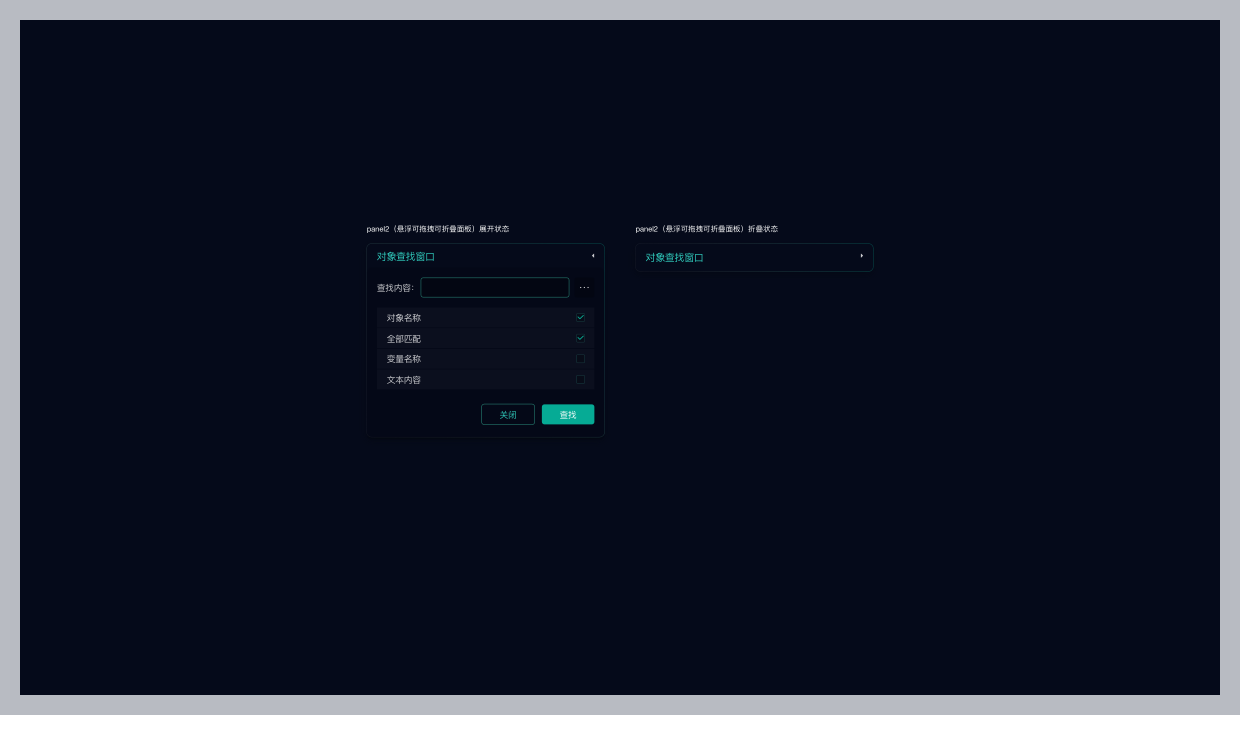The width and height of the screenshot is (1240, 755).
Task: Expand the collapsed 对象查找窗口 panel arrow
Action: (x=862, y=256)
